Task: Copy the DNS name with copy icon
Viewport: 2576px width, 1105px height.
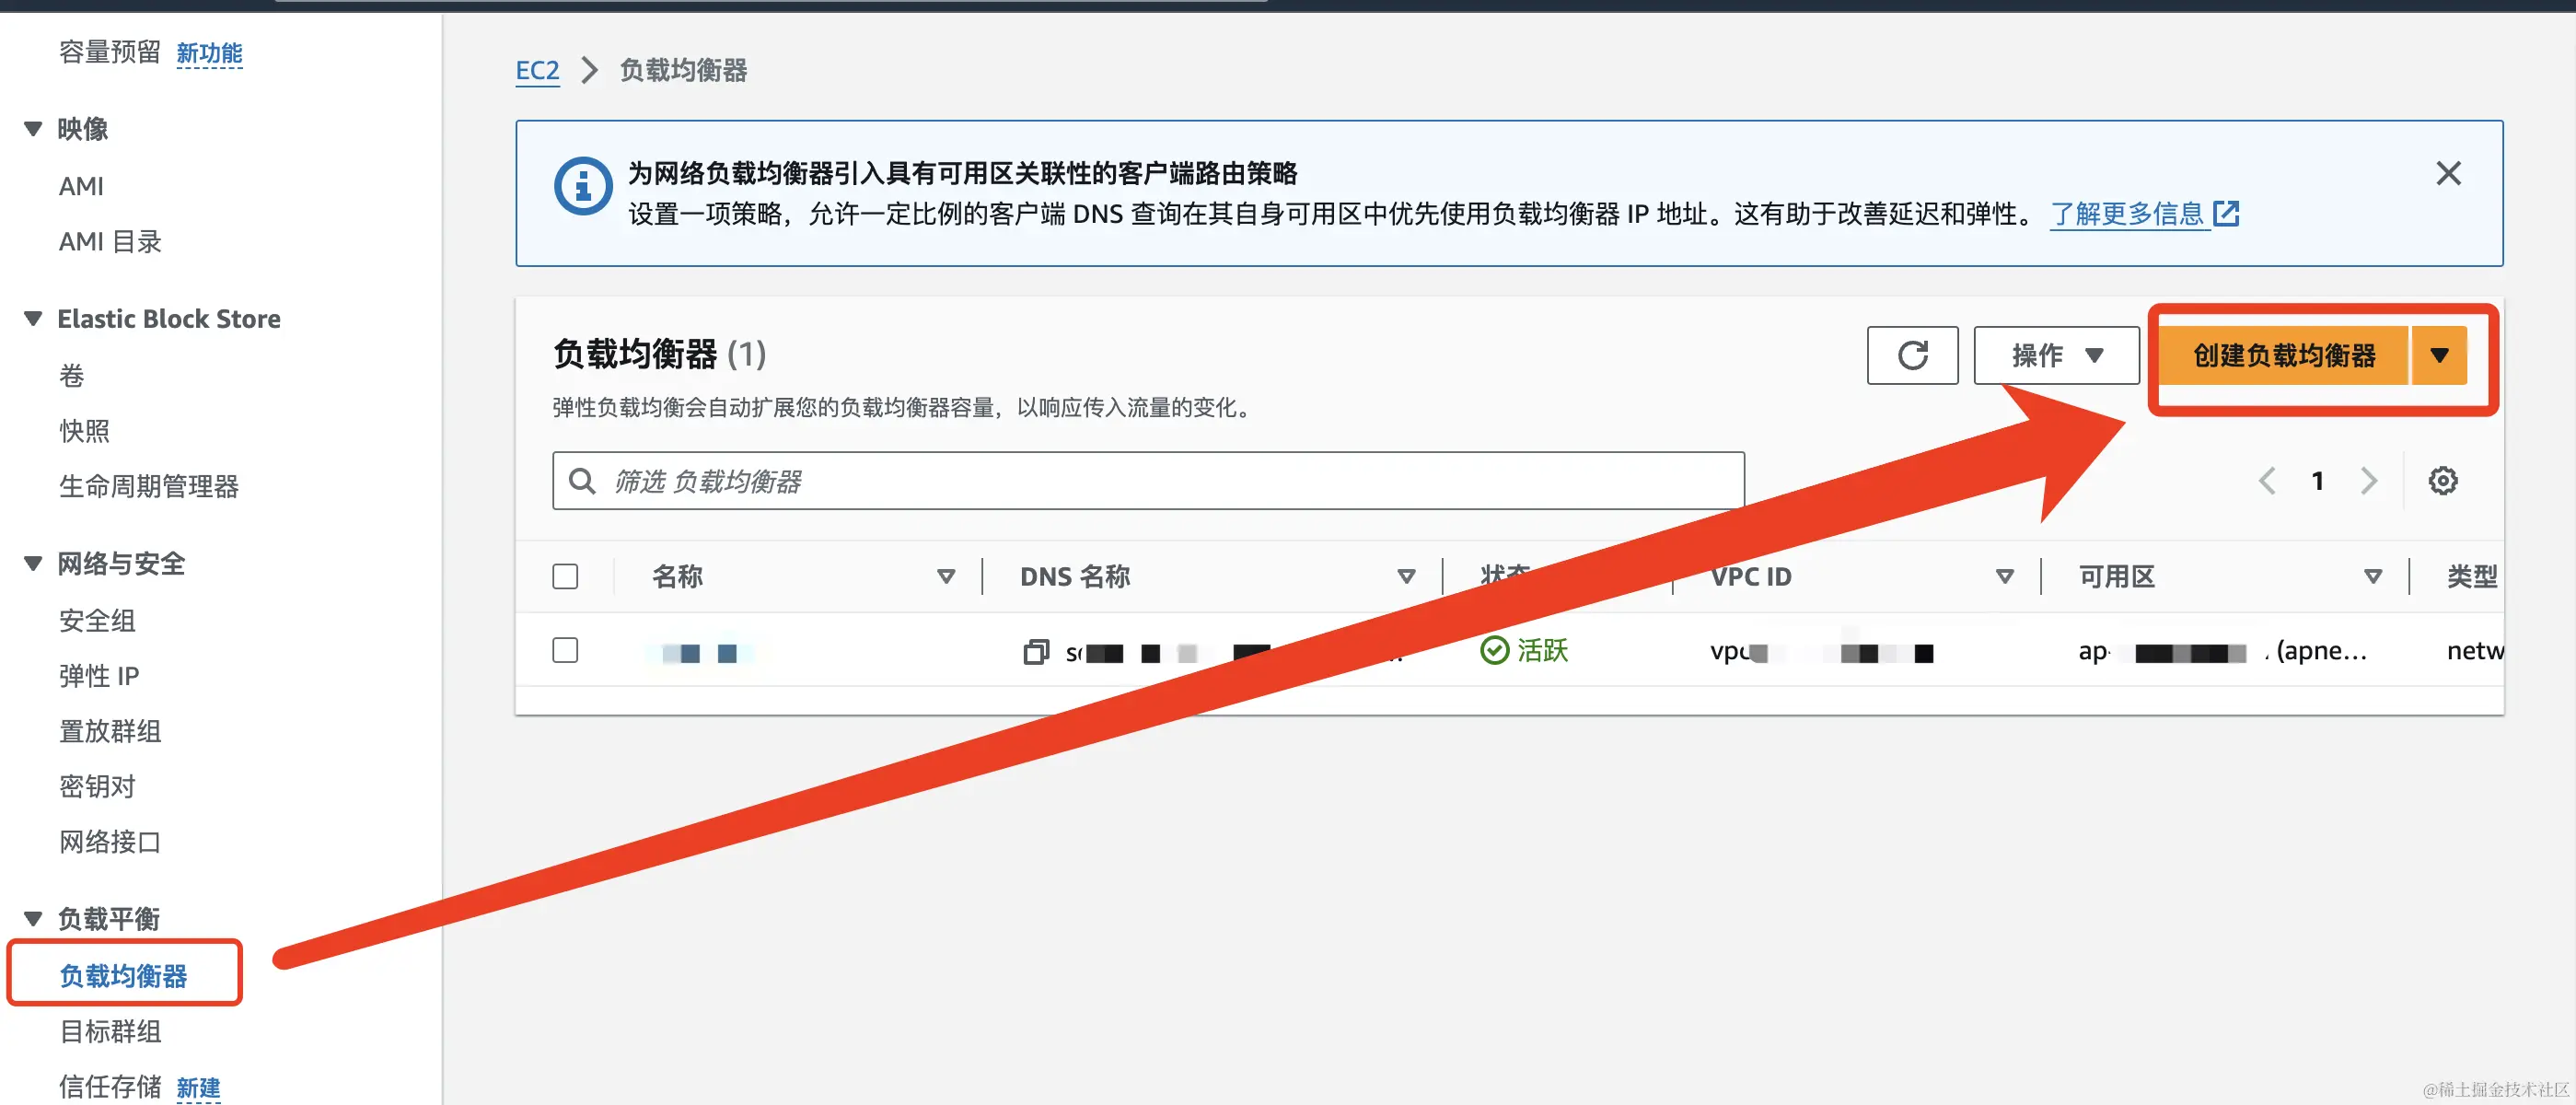Action: tap(1035, 652)
